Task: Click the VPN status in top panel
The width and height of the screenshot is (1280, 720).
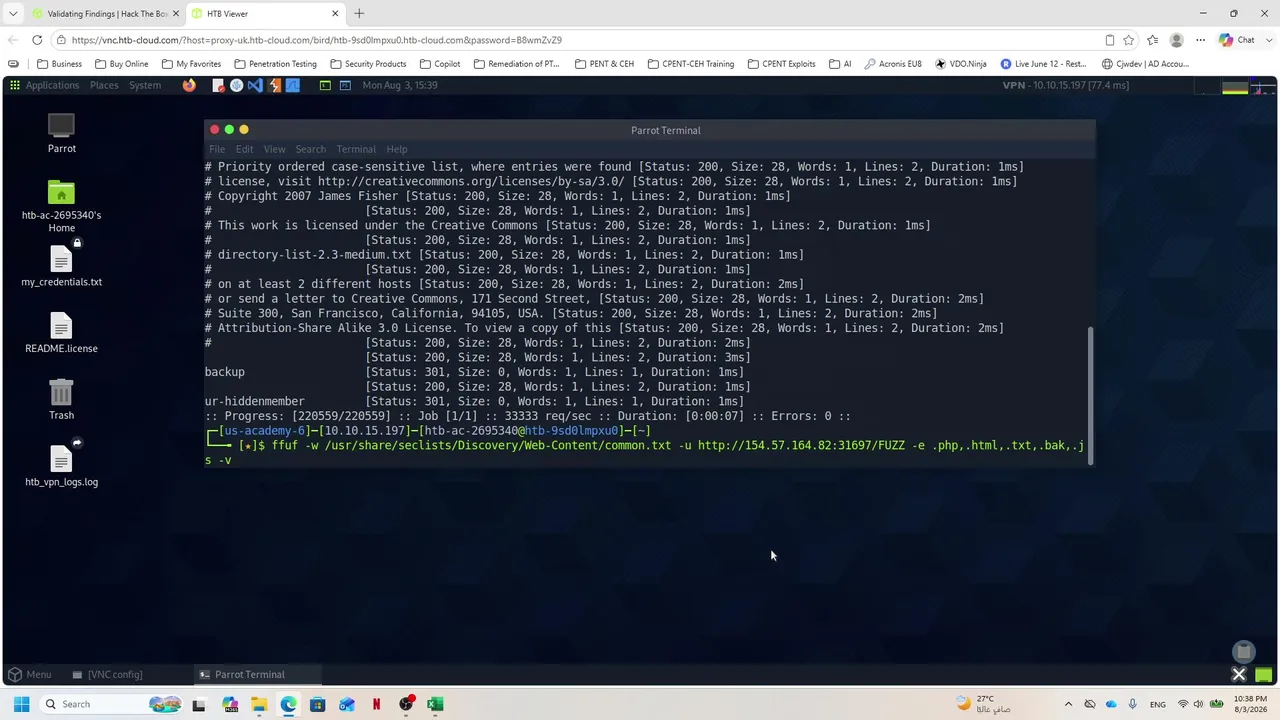Action: (x=1066, y=85)
